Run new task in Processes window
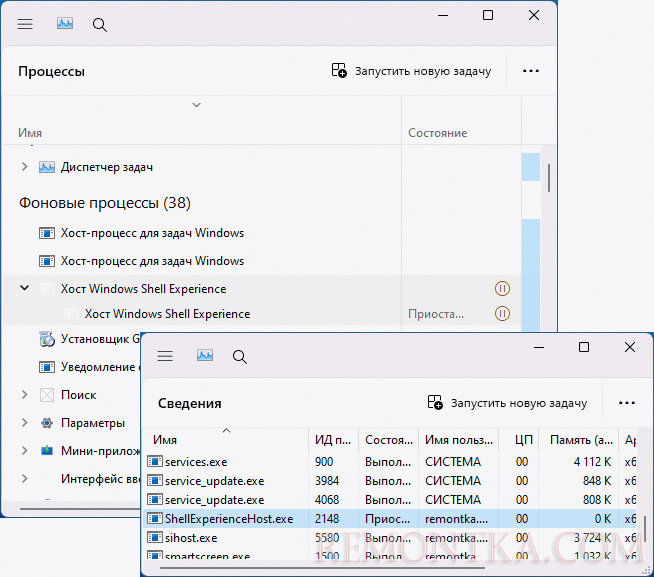 tap(411, 71)
